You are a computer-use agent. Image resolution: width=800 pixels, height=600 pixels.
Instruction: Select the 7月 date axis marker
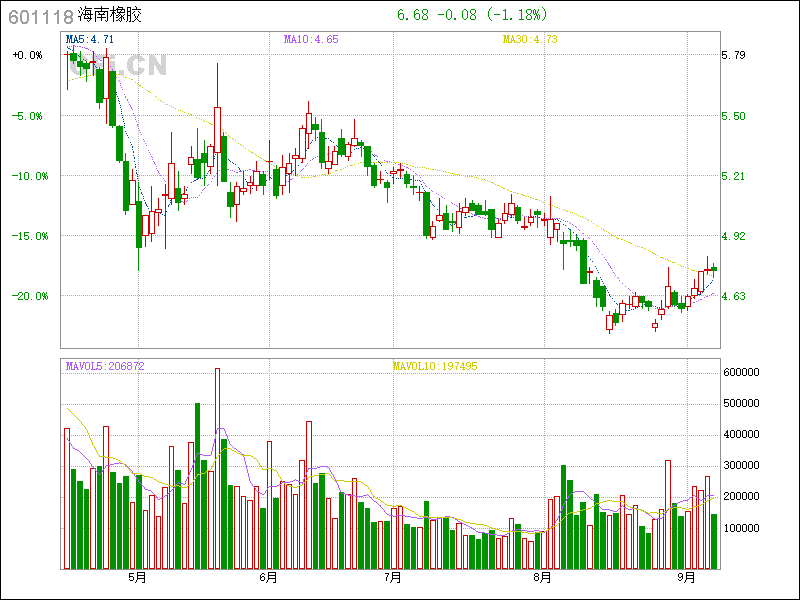pos(392,578)
